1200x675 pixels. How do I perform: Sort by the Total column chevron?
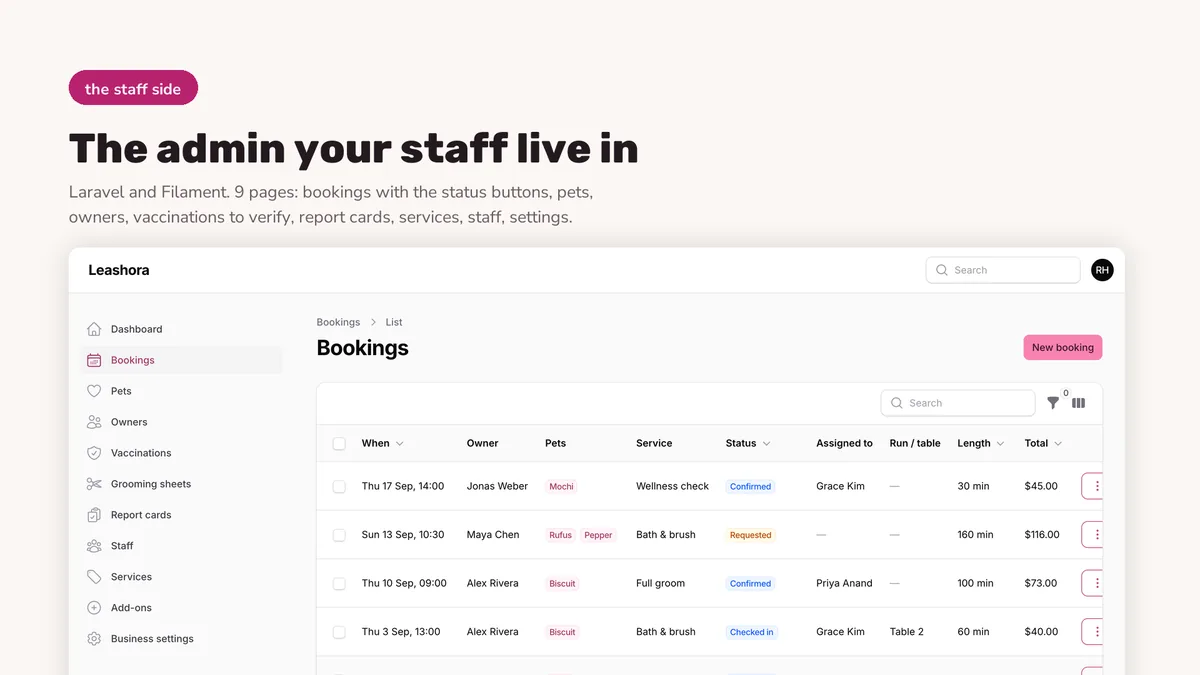[1058, 443]
